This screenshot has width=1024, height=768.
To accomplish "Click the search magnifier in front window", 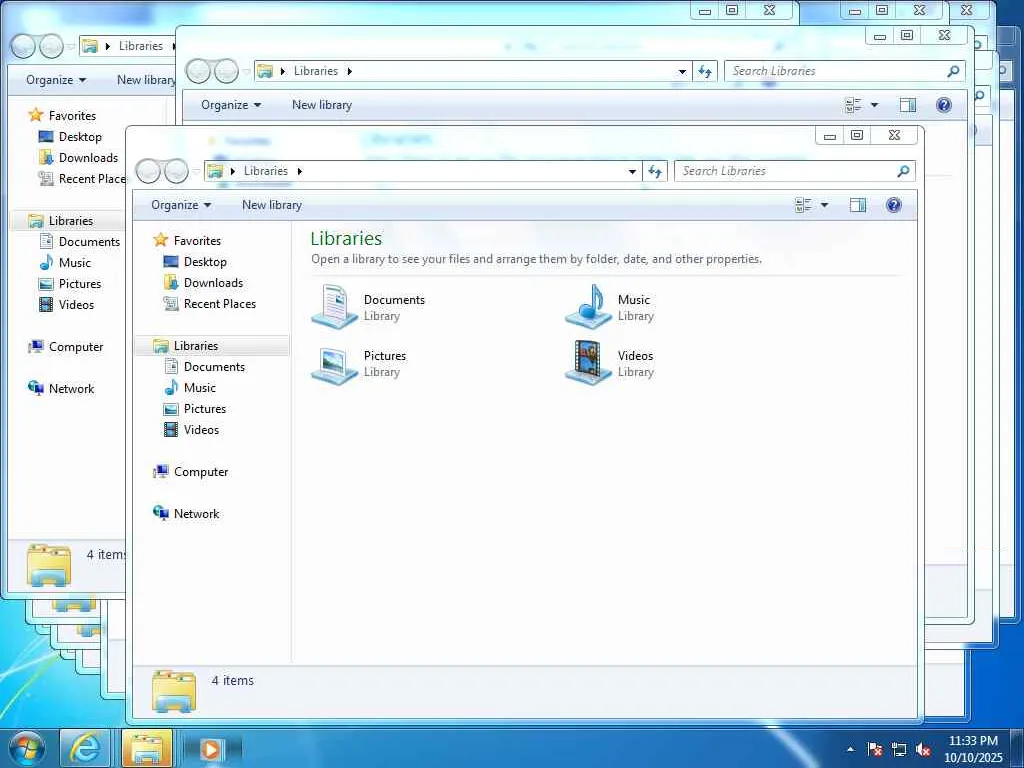I will point(903,171).
